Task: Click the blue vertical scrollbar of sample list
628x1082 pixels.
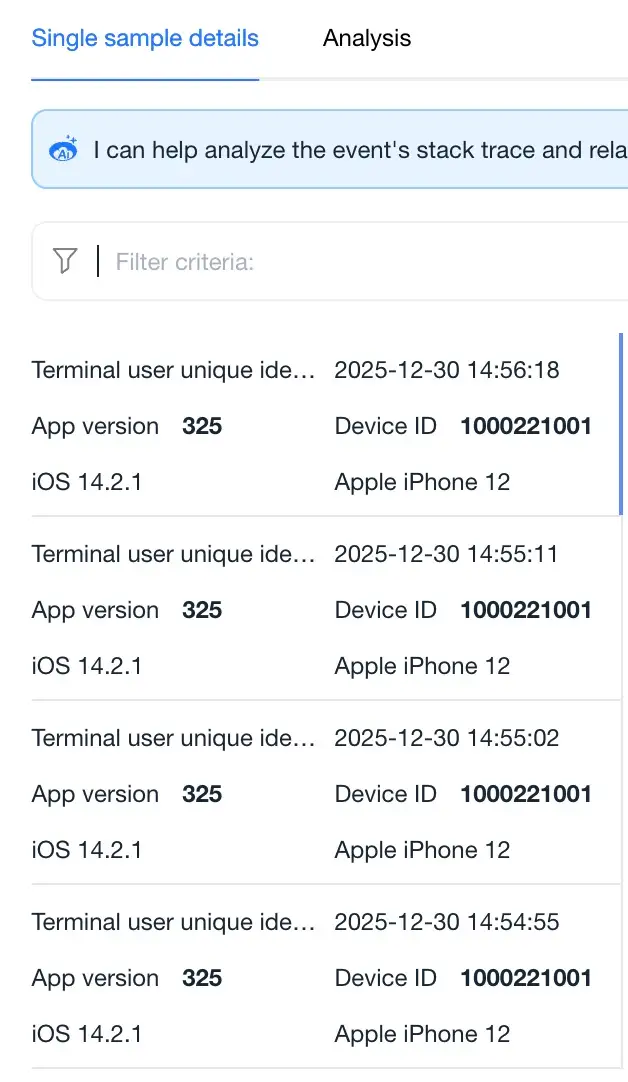Action: coord(621,424)
